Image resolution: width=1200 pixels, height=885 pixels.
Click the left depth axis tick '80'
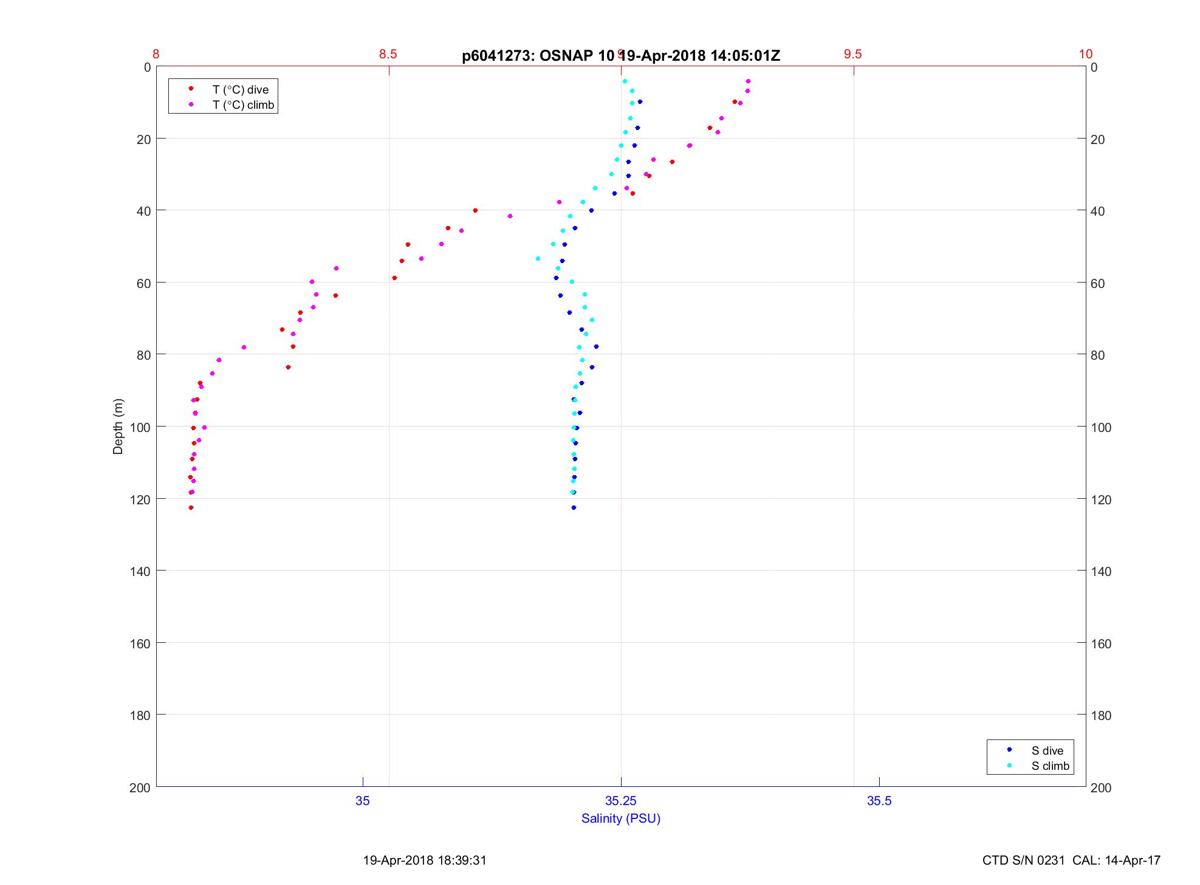[x=144, y=355]
